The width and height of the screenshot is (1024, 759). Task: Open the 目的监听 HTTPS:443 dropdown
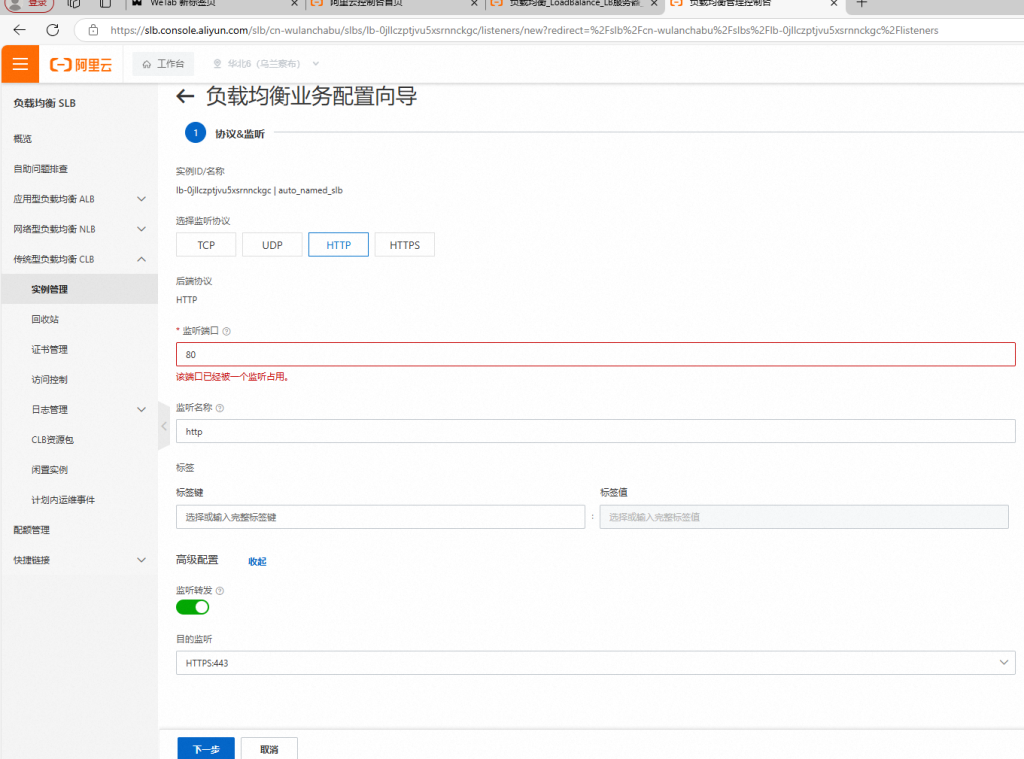click(595, 663)
